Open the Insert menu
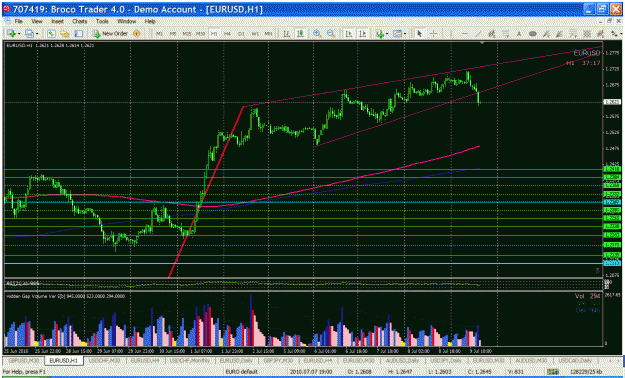The height and width of the screenshot is (378, 625). (x=57, y=21)
